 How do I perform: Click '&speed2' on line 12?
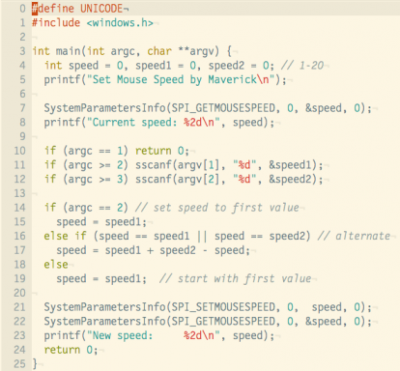[x=290, y=179]
